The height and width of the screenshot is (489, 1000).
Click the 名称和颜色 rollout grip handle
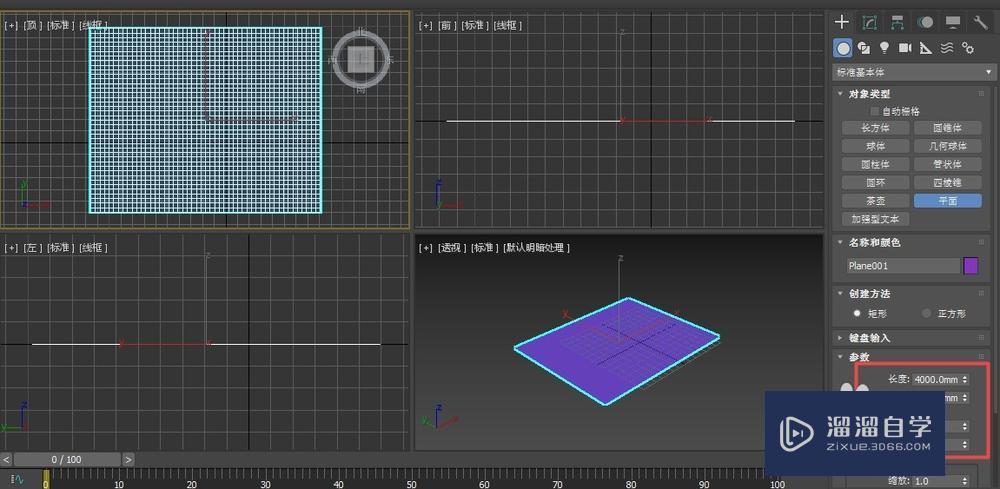tap(981, 242)
